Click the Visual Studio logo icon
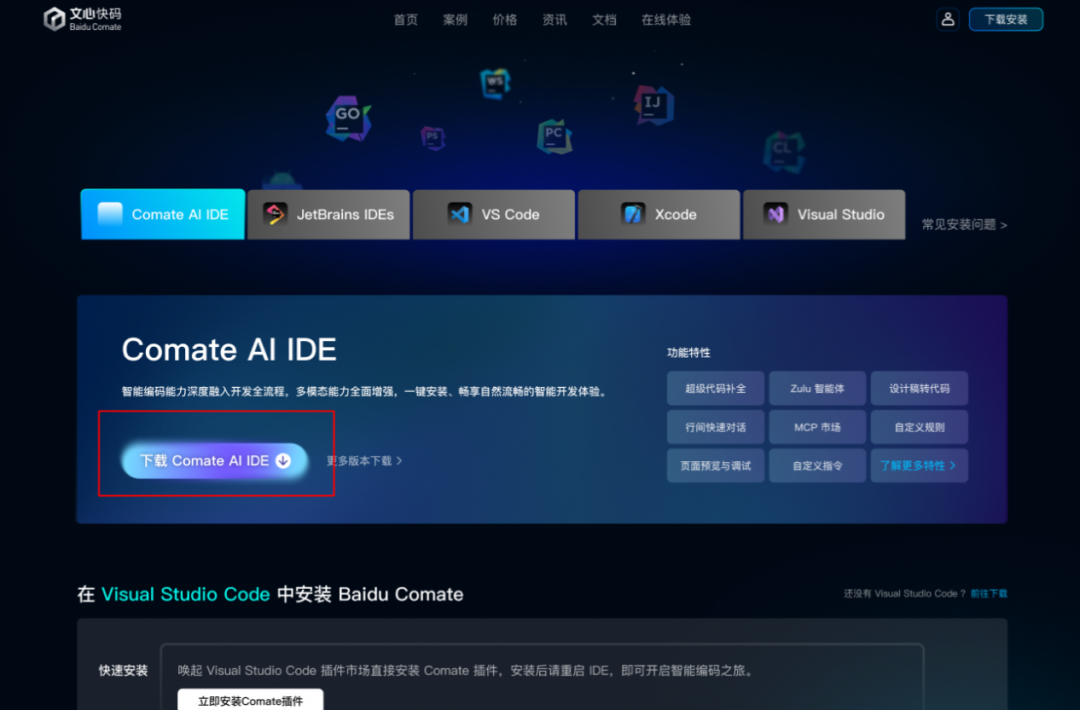The height and width of the screenshot is (710, 1080). pos(776,214)
